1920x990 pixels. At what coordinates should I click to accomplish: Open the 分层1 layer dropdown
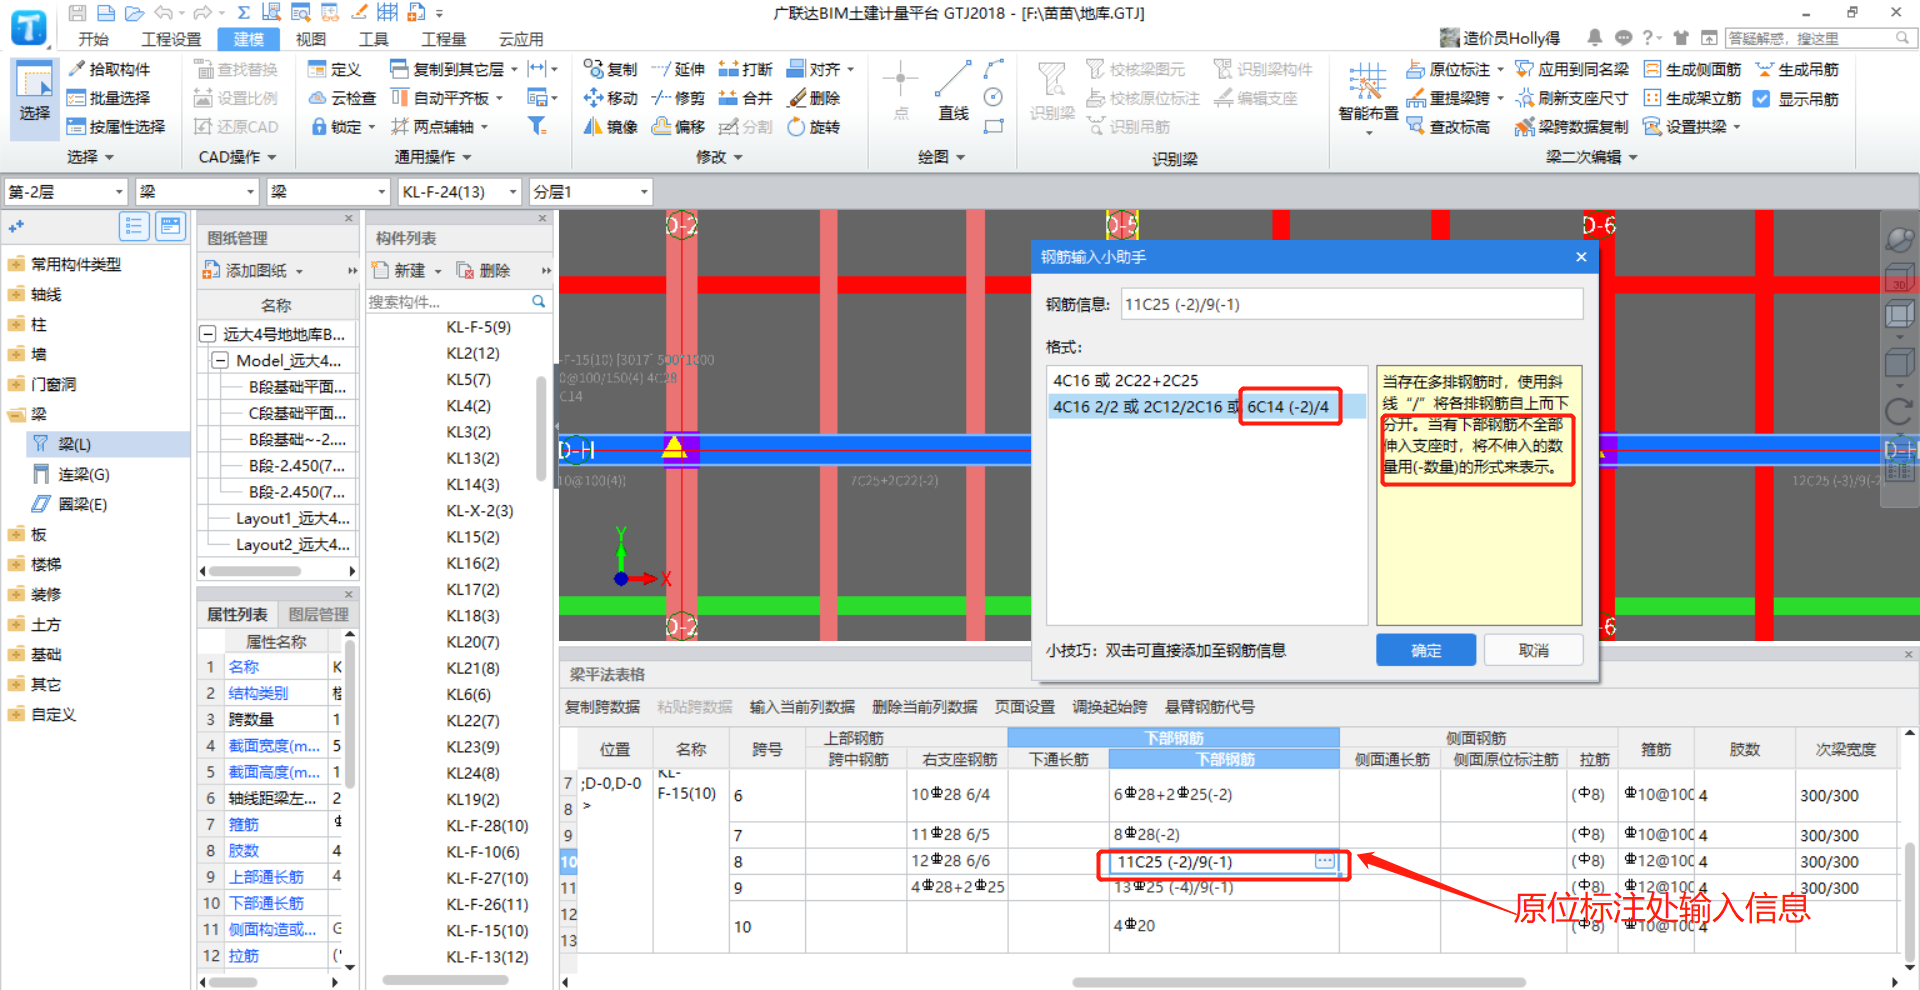pyautogui.click(x=591, y=191)
